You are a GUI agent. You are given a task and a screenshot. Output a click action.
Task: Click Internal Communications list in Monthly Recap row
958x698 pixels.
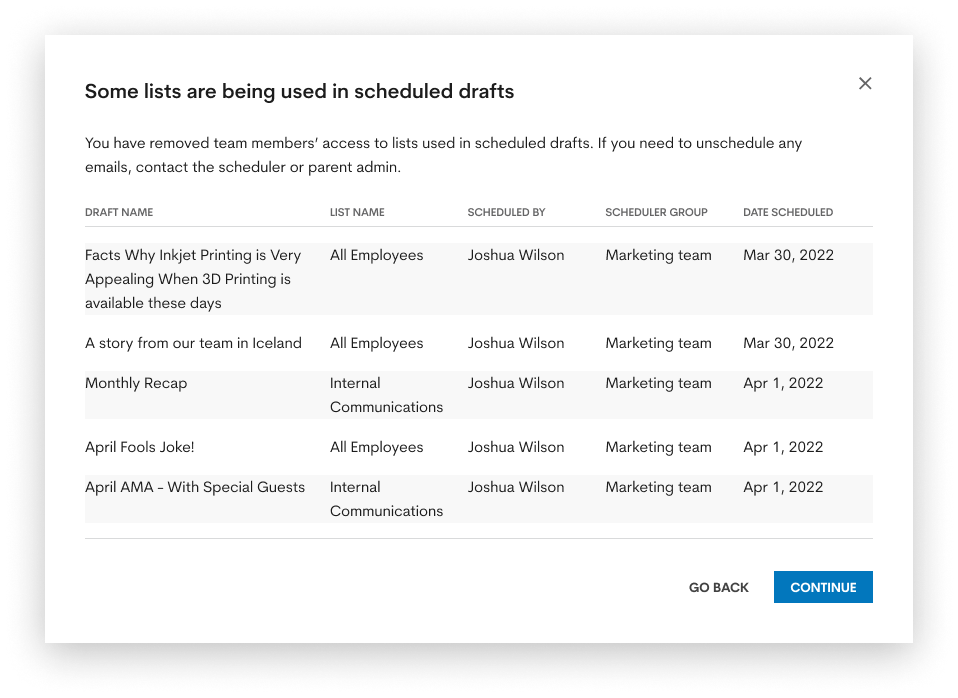tap(386, 395)
